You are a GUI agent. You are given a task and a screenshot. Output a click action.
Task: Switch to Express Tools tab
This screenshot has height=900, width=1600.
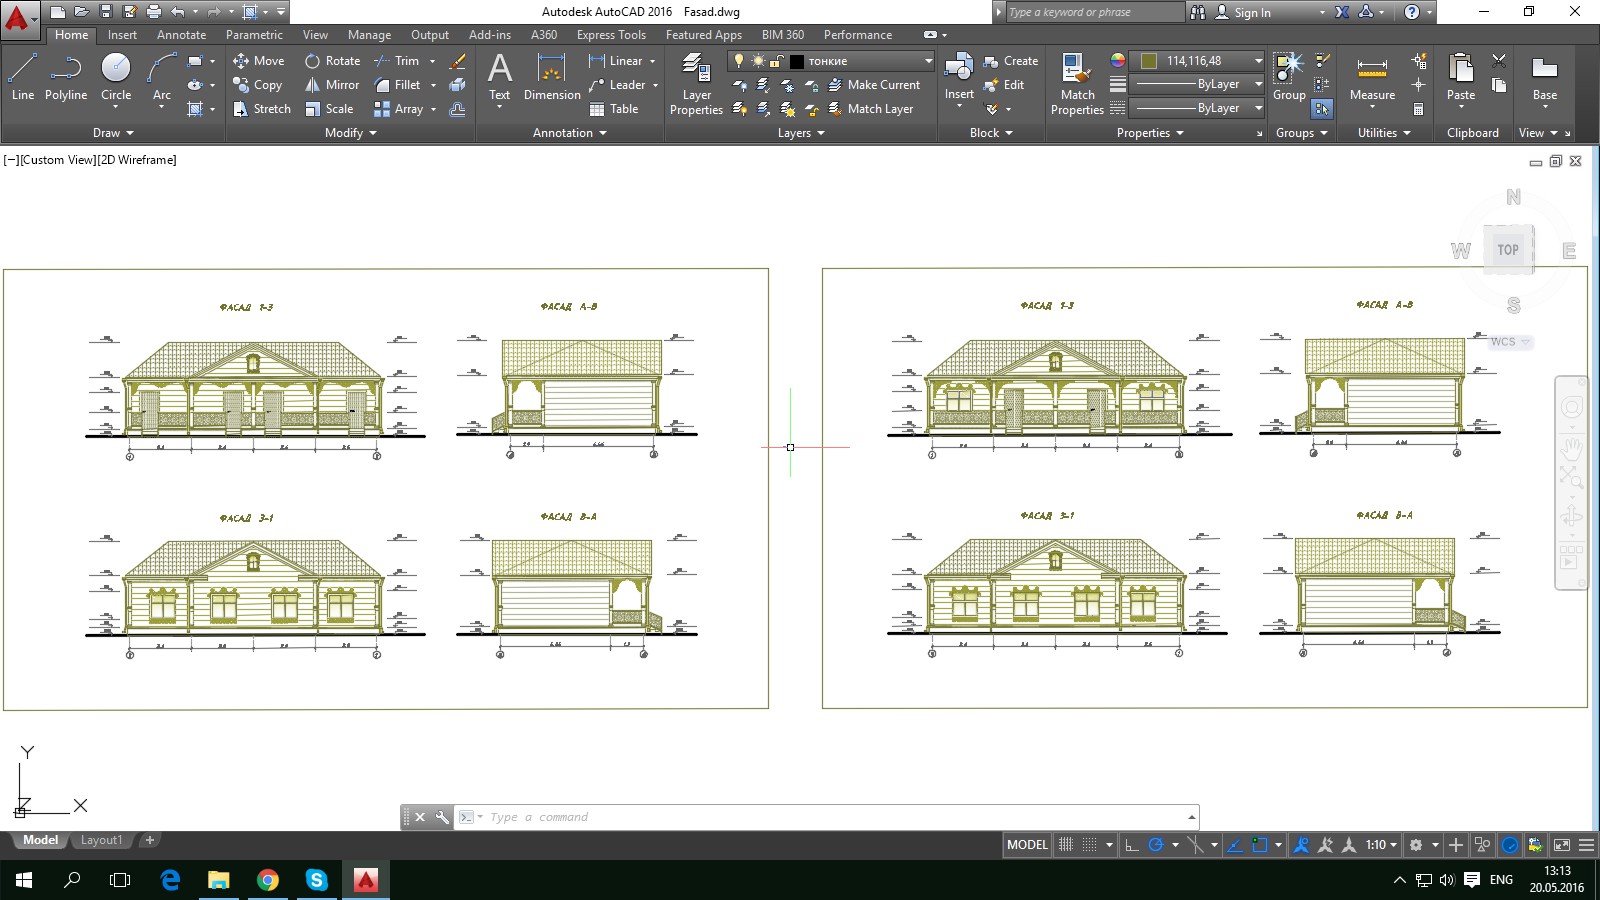point(611,35)
